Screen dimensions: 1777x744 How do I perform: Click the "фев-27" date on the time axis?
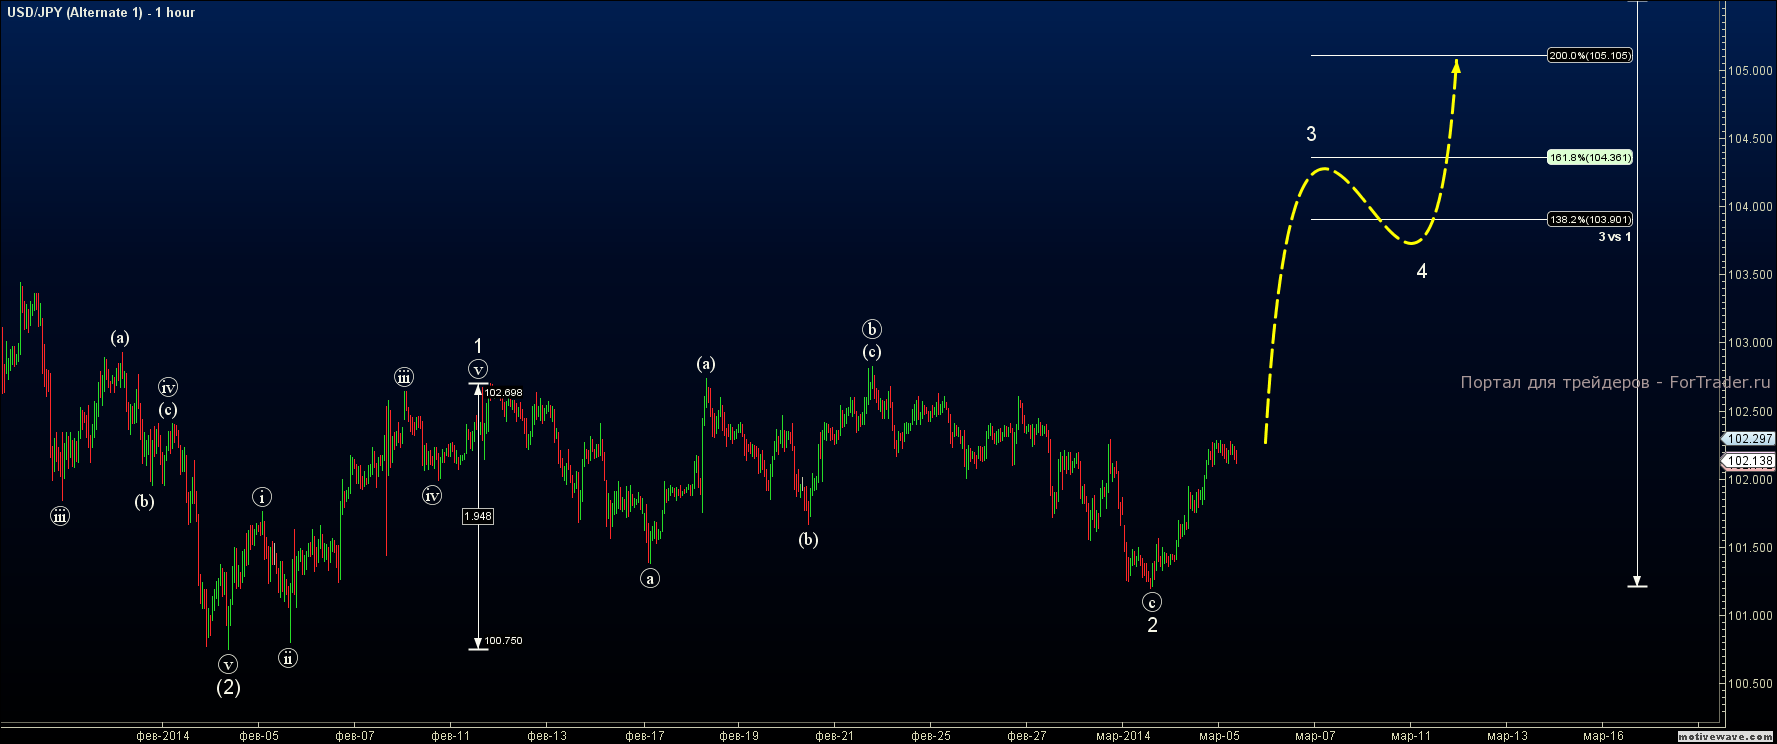[x=1027, y=736]
